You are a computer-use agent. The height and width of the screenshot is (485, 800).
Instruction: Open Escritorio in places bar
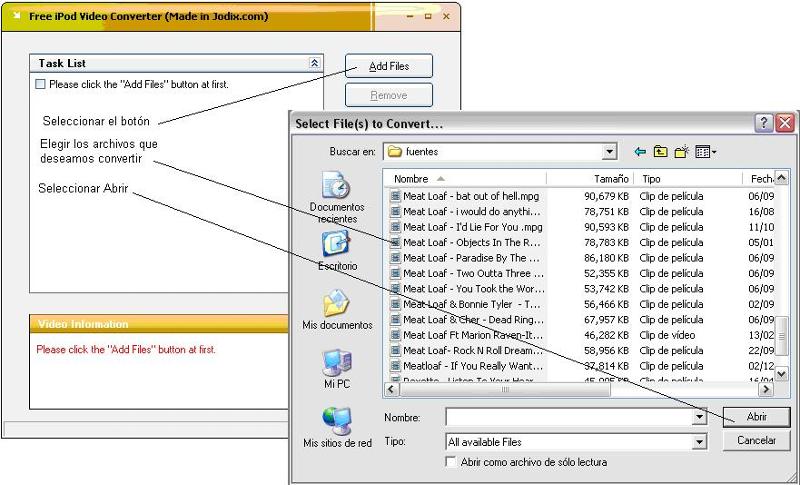pyautogui.click(x=337, y=250)
